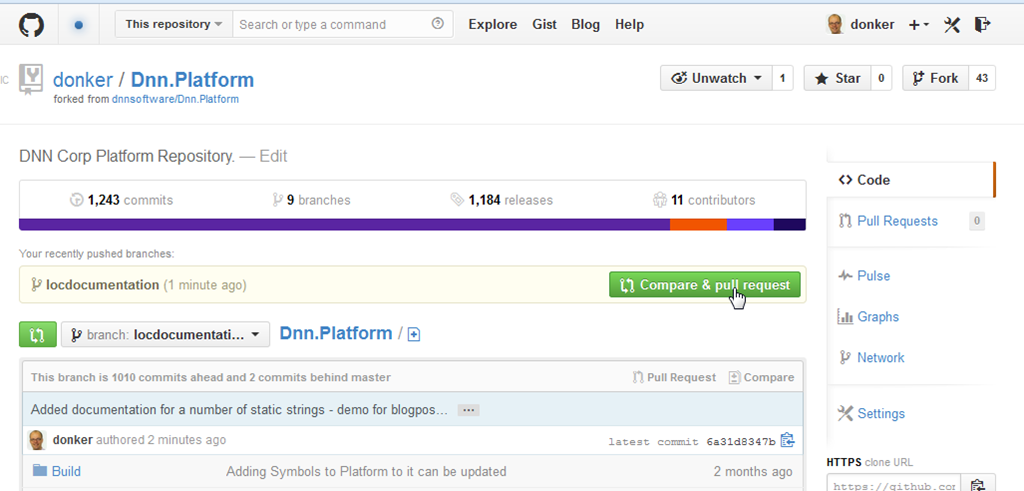
Task: Click donker commit author avatar
Action: (x=37, y=440)
